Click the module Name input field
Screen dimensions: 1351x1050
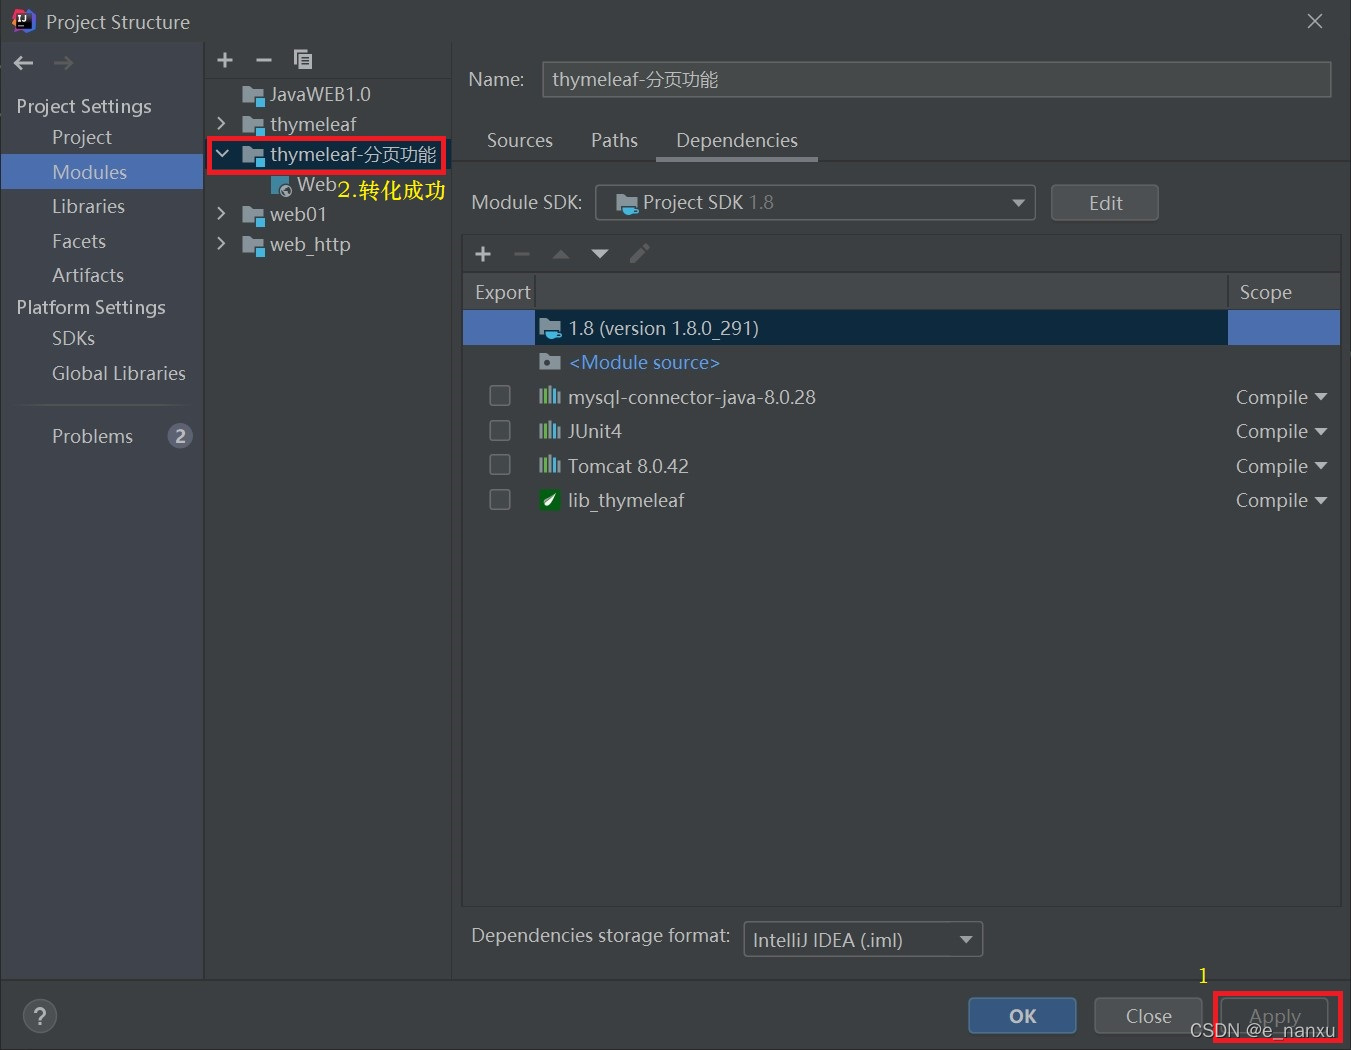point(936,79)
